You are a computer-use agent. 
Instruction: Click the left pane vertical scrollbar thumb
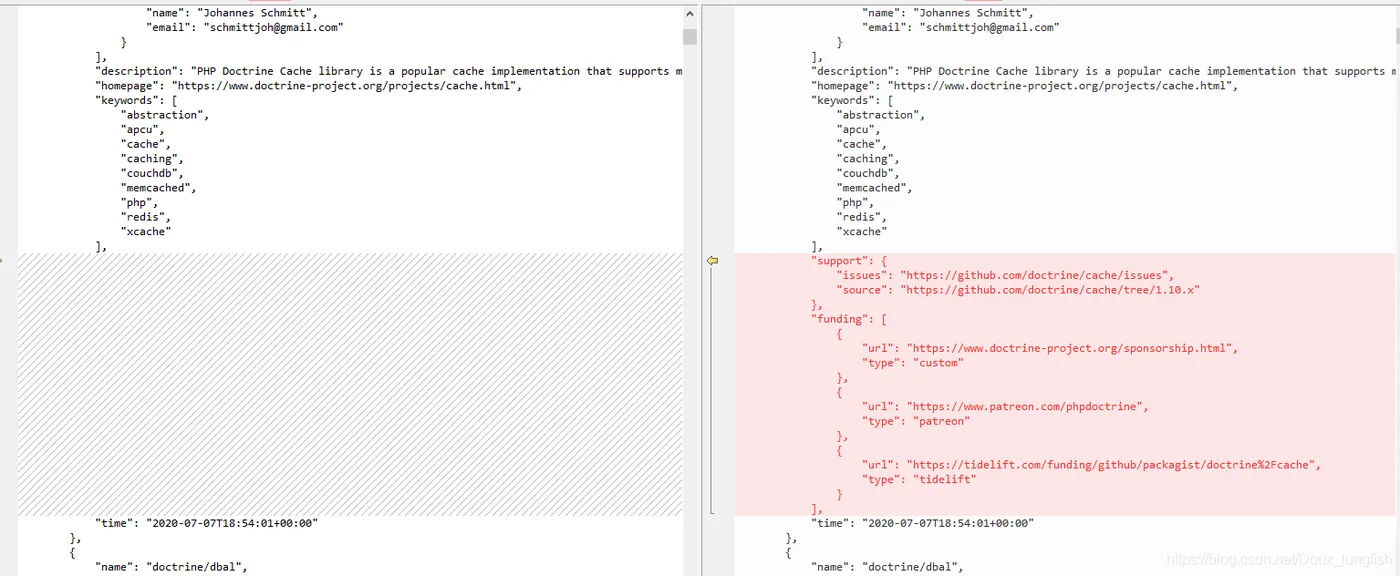click(x=690, y=37)
